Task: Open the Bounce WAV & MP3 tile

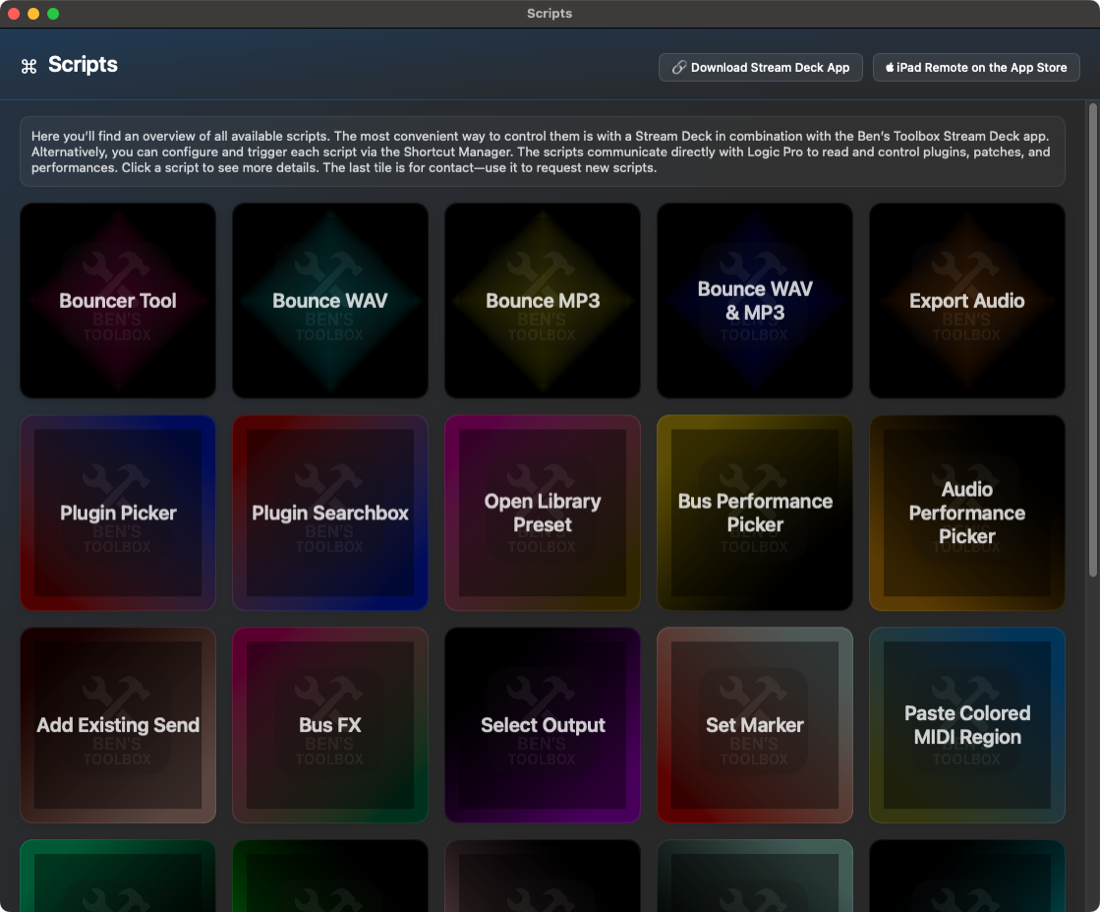Action: tap(755, 301)
